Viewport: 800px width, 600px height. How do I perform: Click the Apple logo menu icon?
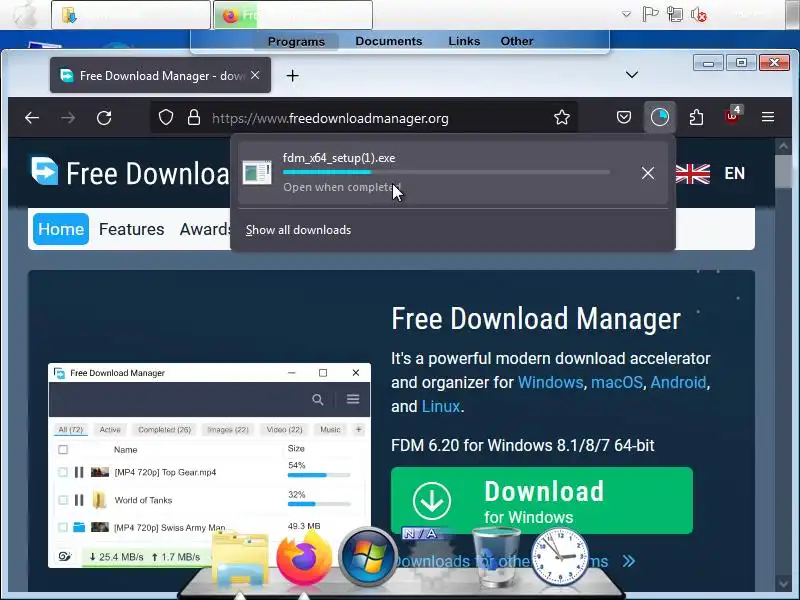25,15
